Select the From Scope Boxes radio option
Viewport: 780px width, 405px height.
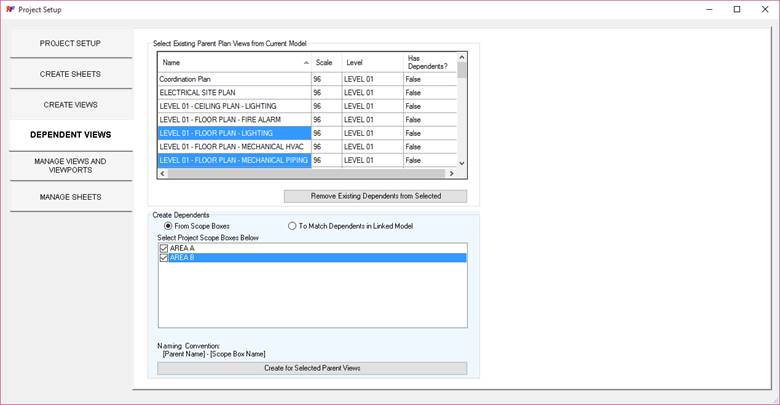point(167,226)
